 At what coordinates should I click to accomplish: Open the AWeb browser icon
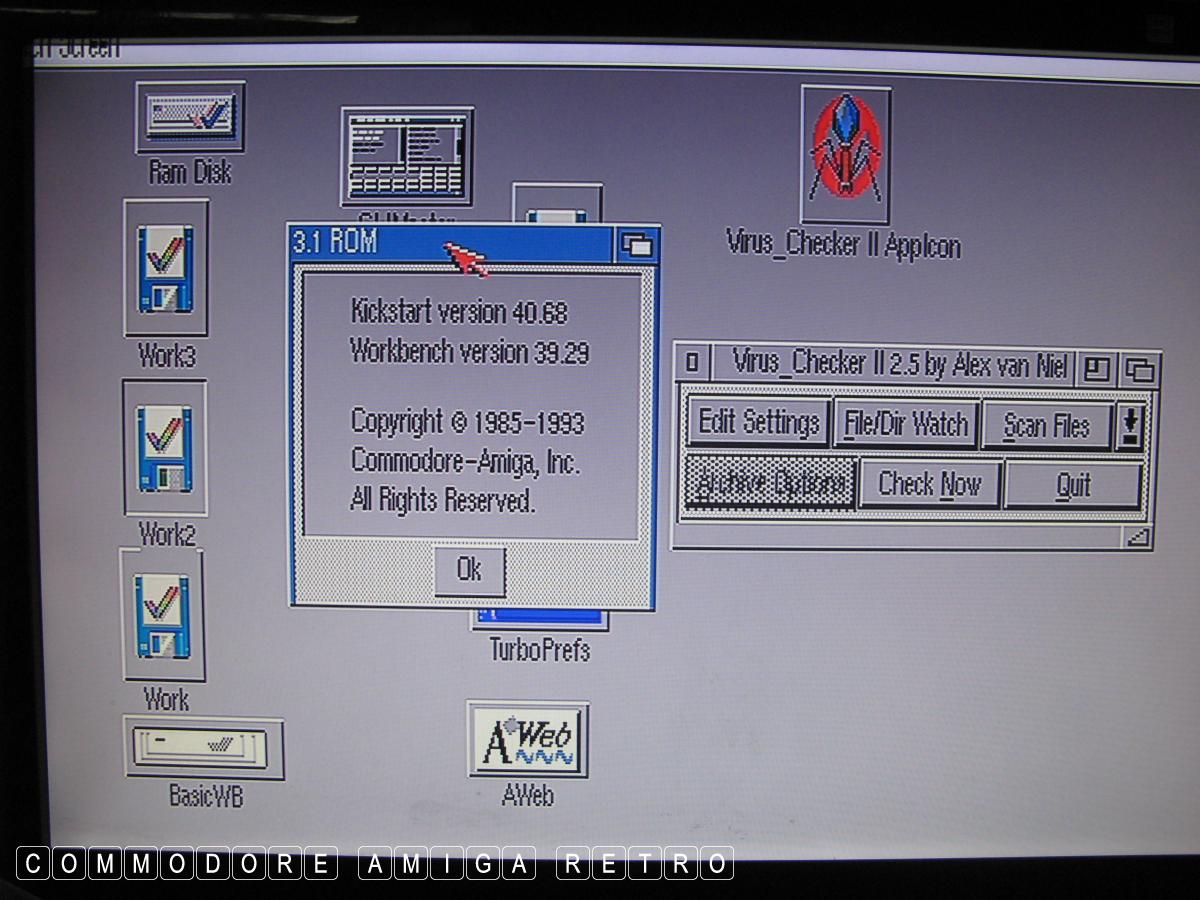527,739
